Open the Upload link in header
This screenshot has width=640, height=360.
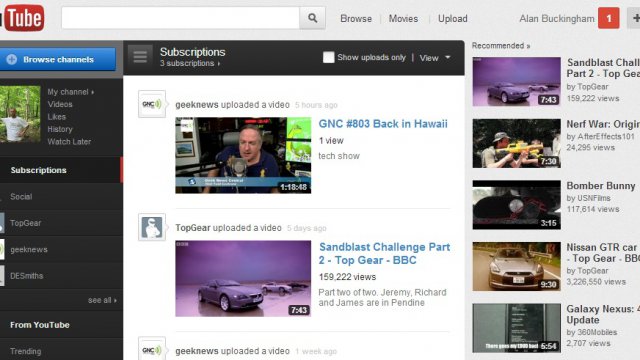(x=453, y=19)
